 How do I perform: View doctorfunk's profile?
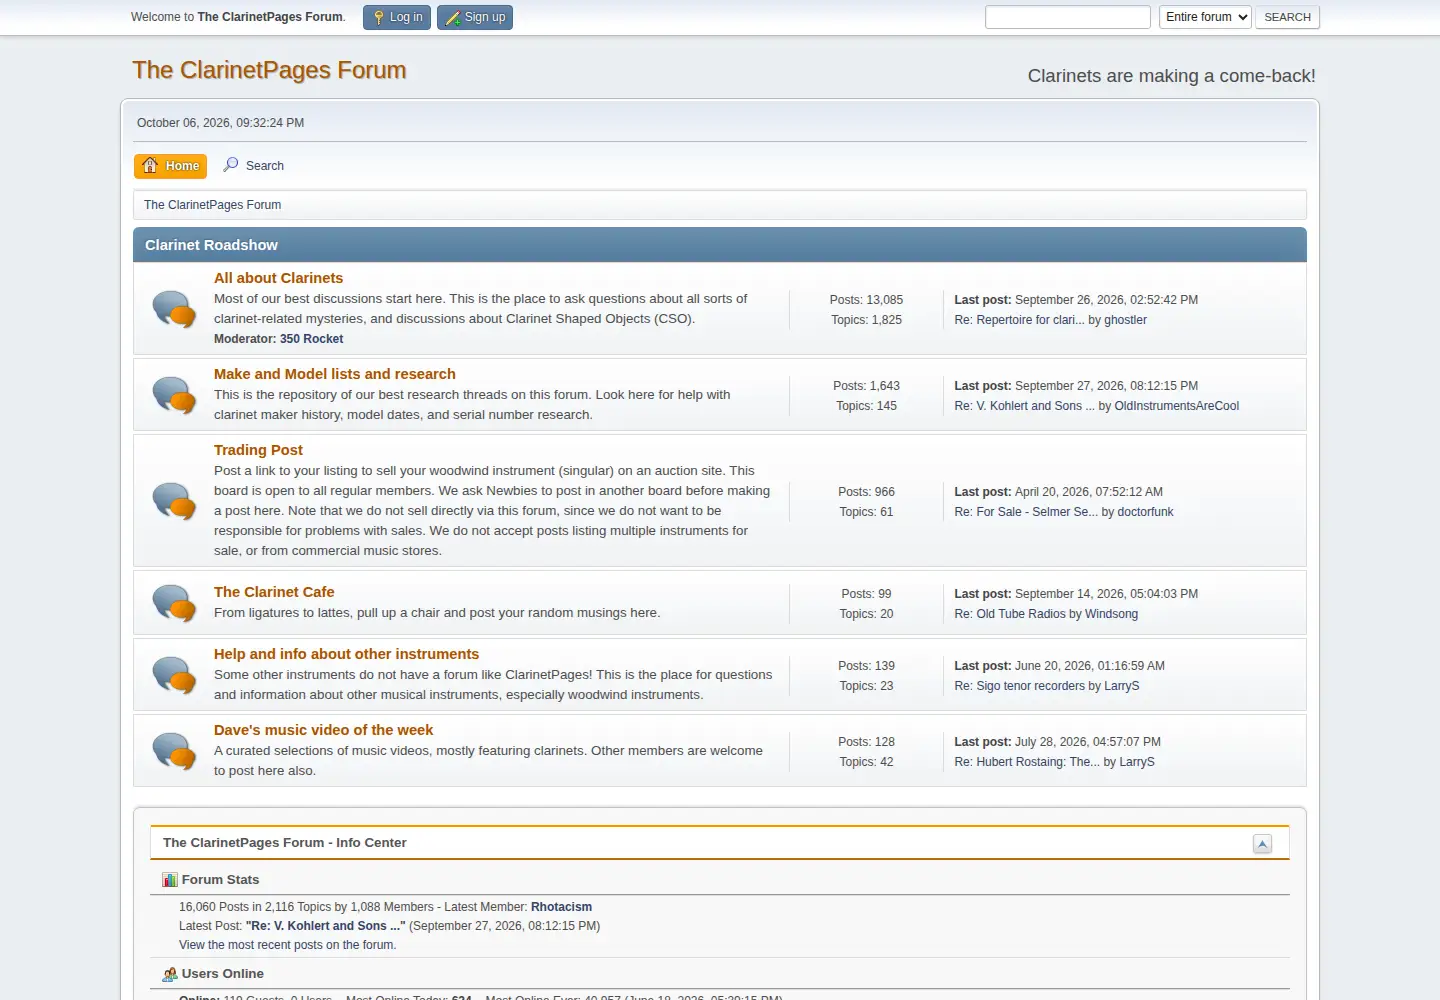(x=1145, y=512)
